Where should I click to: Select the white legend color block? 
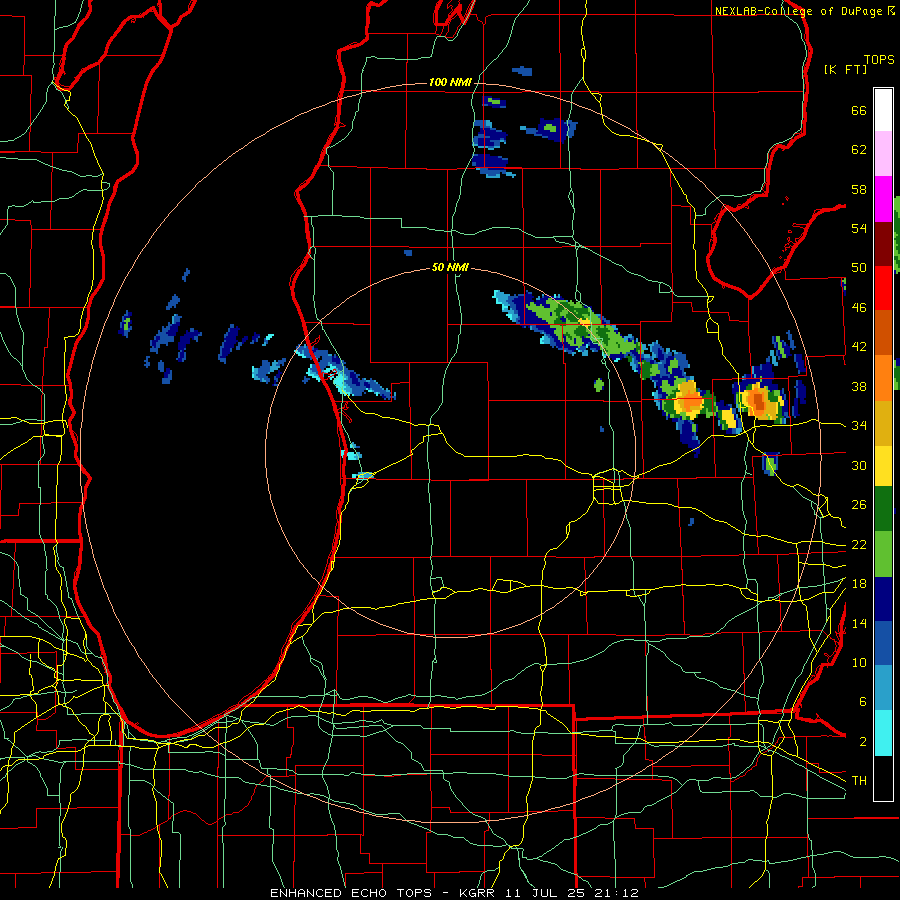coord(883,110)
